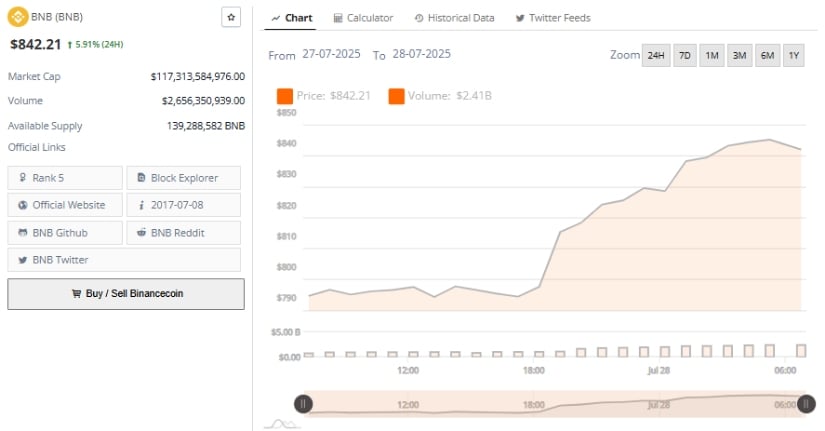Viewport: 825px width, 431px height.
Task: Grab the right range navigator handle
Action: (806, 404)
